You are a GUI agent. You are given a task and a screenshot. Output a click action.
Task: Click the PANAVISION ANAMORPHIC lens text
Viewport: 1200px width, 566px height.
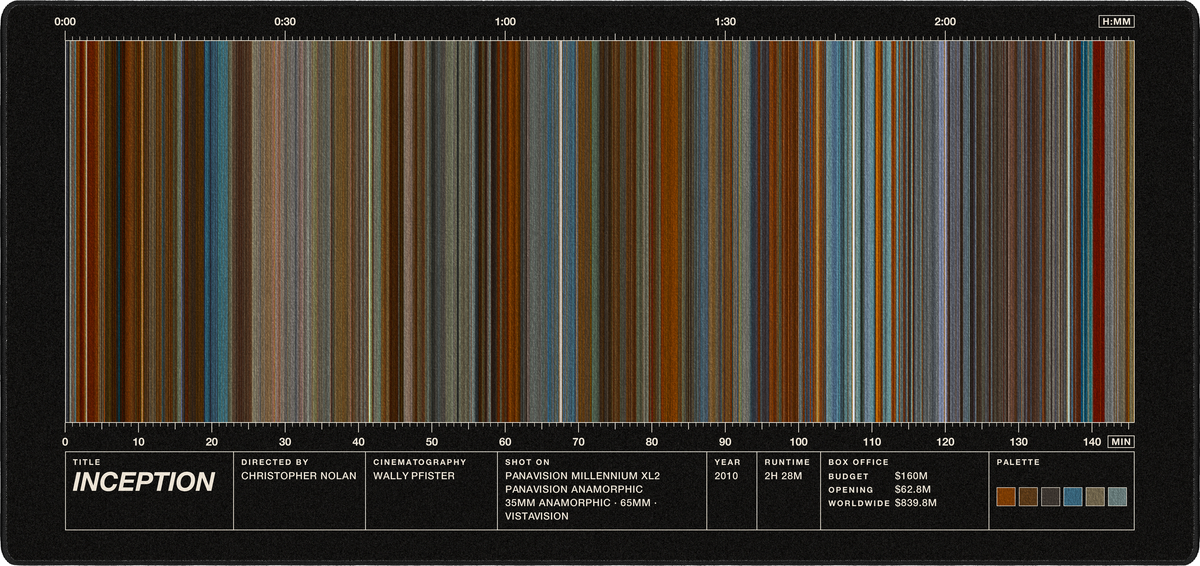point(575,489)
